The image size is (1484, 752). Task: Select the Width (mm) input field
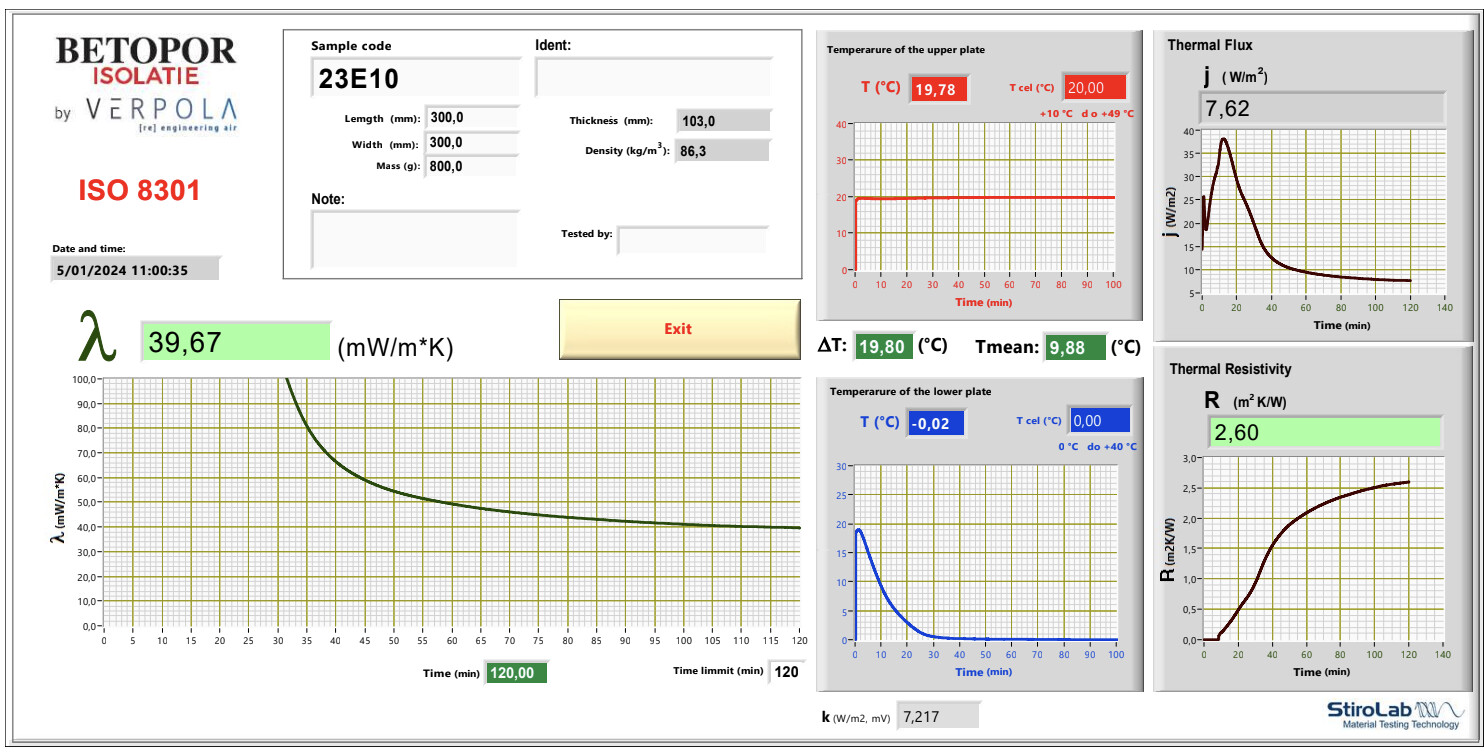click(471, 143)
